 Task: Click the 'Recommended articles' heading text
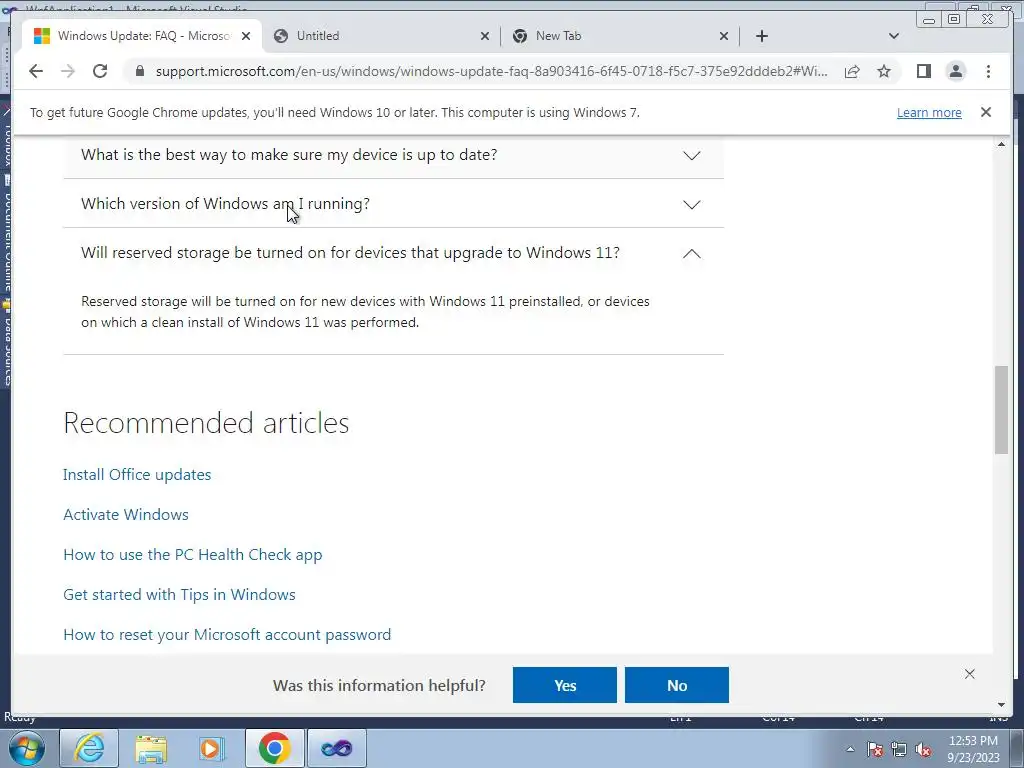coord(206,423)
